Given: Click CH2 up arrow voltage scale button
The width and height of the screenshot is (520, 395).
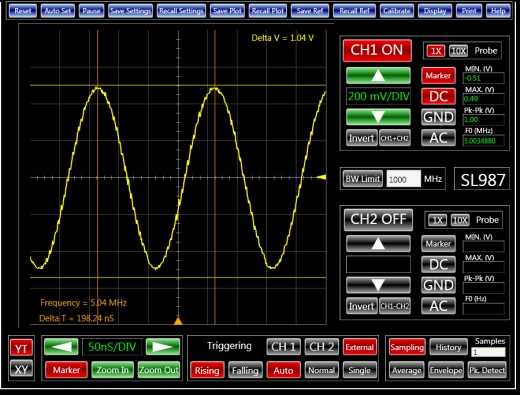Looking at the screenshot, I should tap(378, 244).
